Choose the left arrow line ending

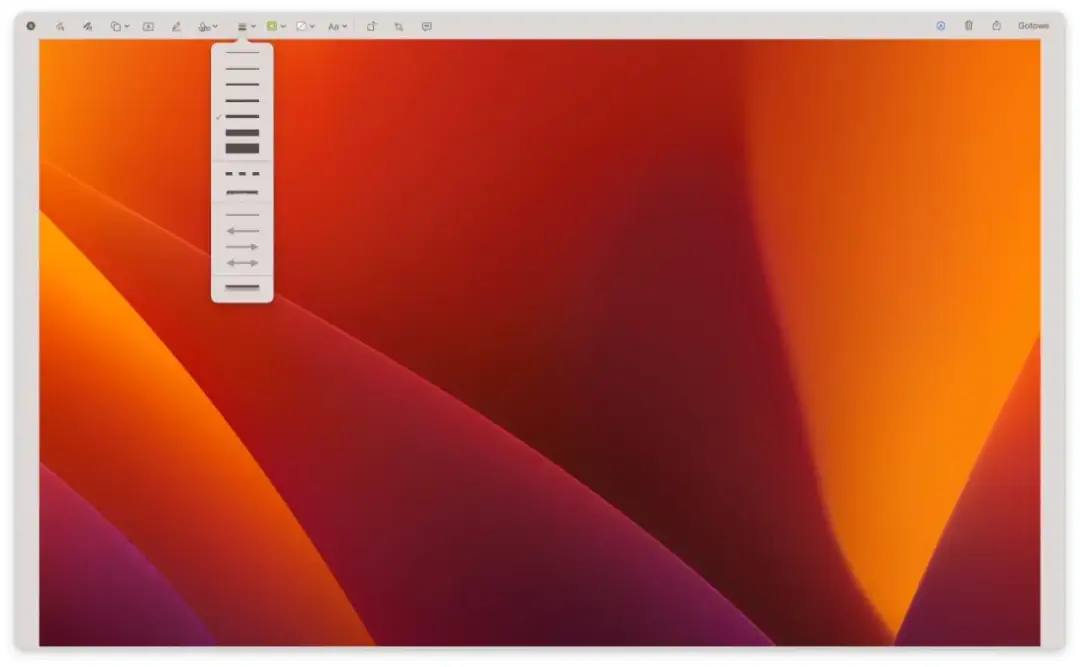point(240,231)
